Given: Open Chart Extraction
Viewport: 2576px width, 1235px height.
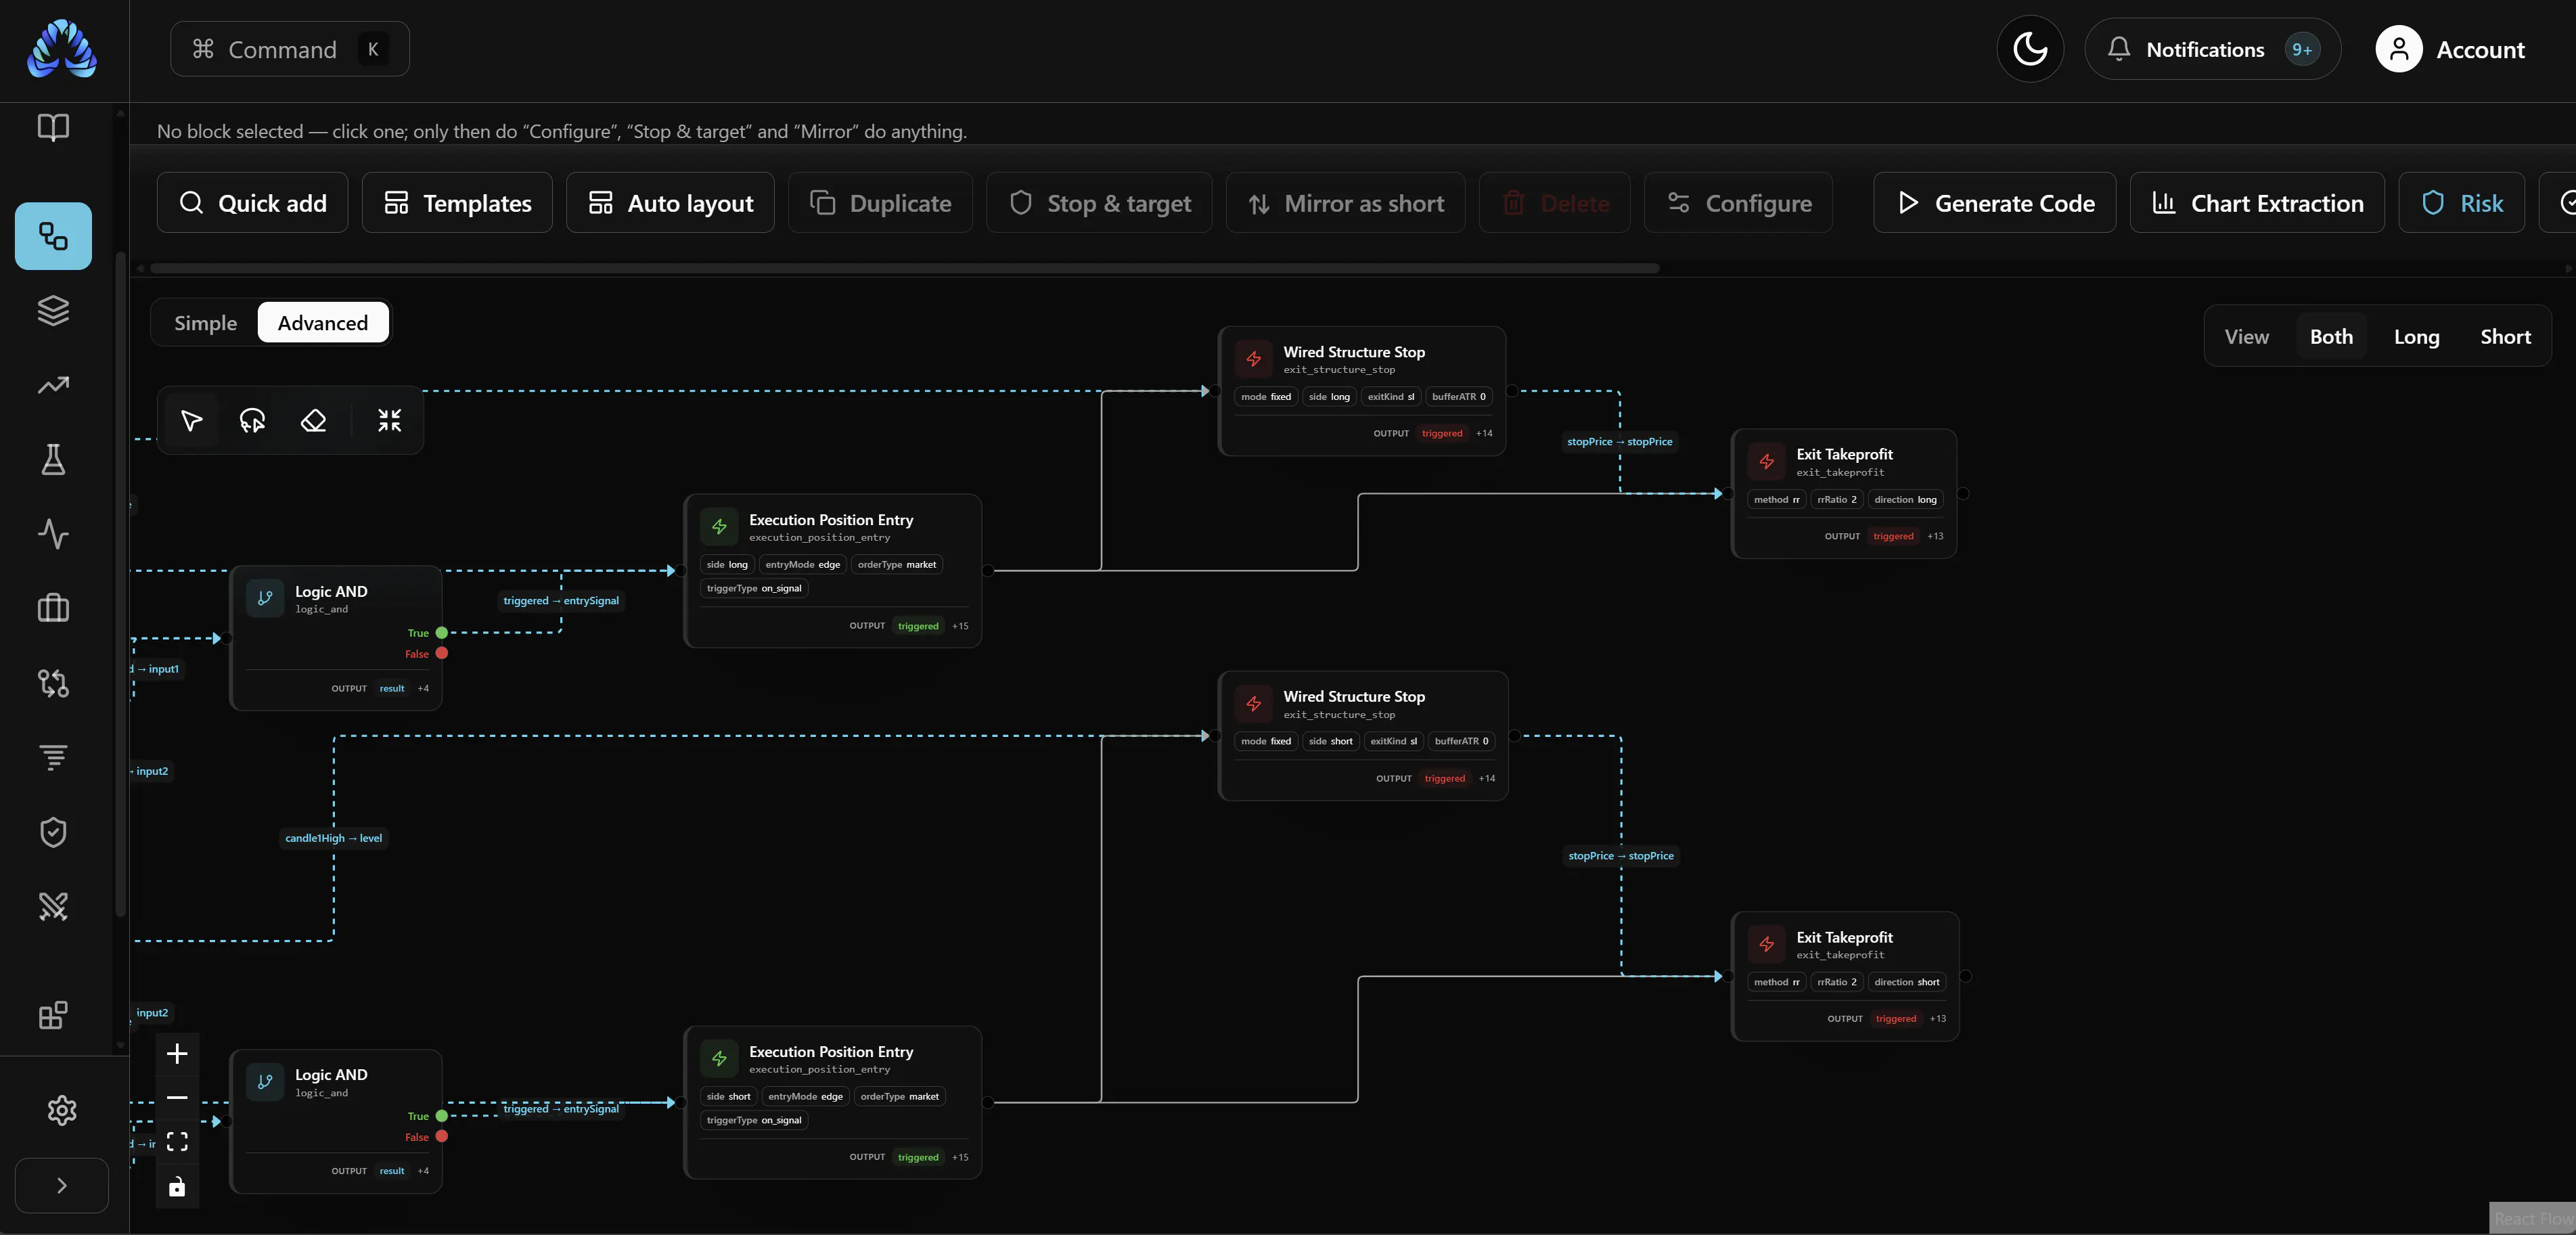Looking at the screenshot, I should [2257, 203].
